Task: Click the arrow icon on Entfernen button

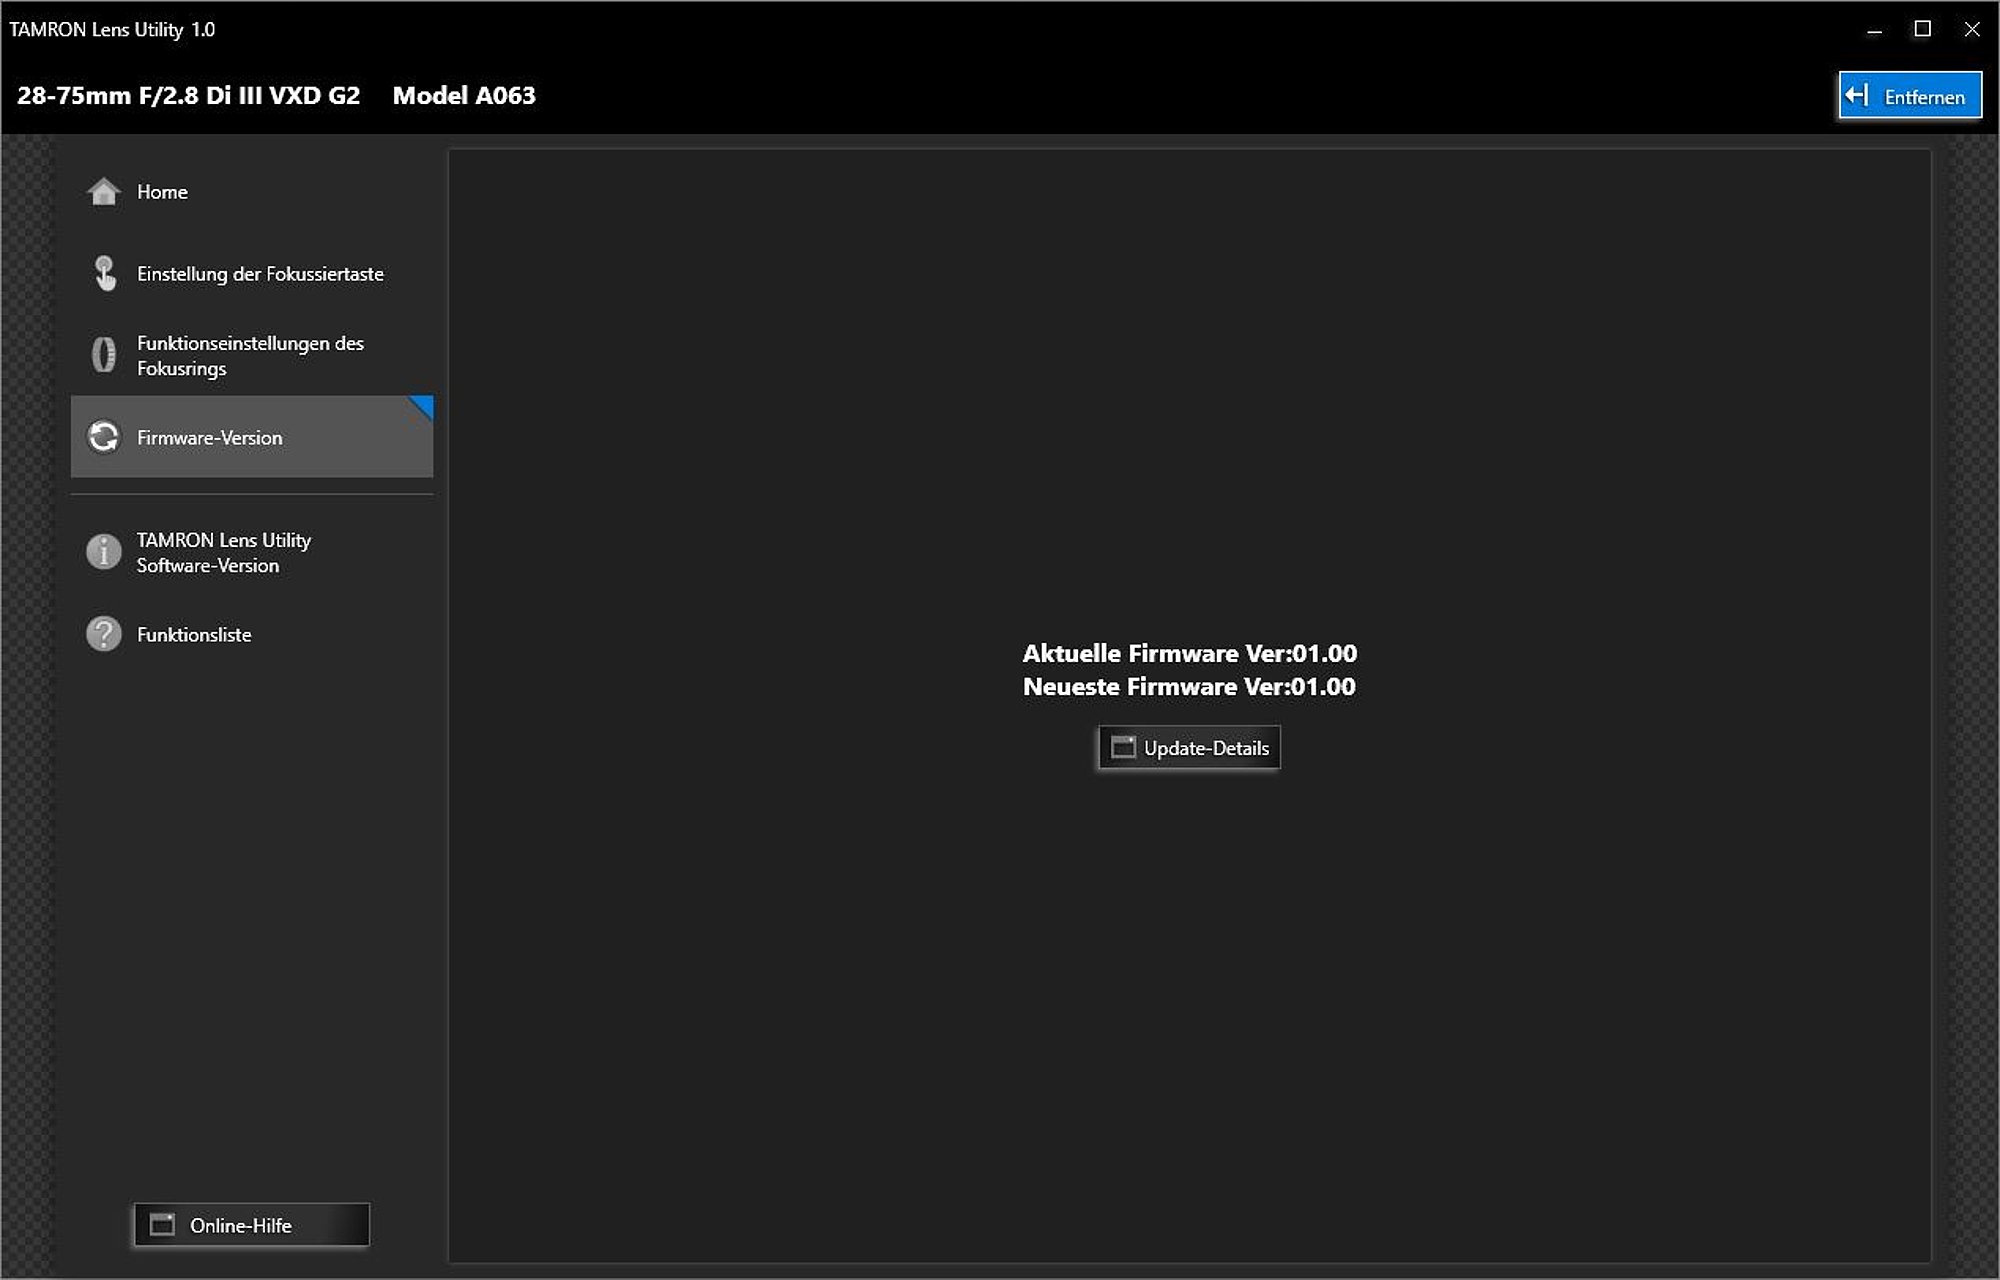Action: click(x=1857, y=95)
